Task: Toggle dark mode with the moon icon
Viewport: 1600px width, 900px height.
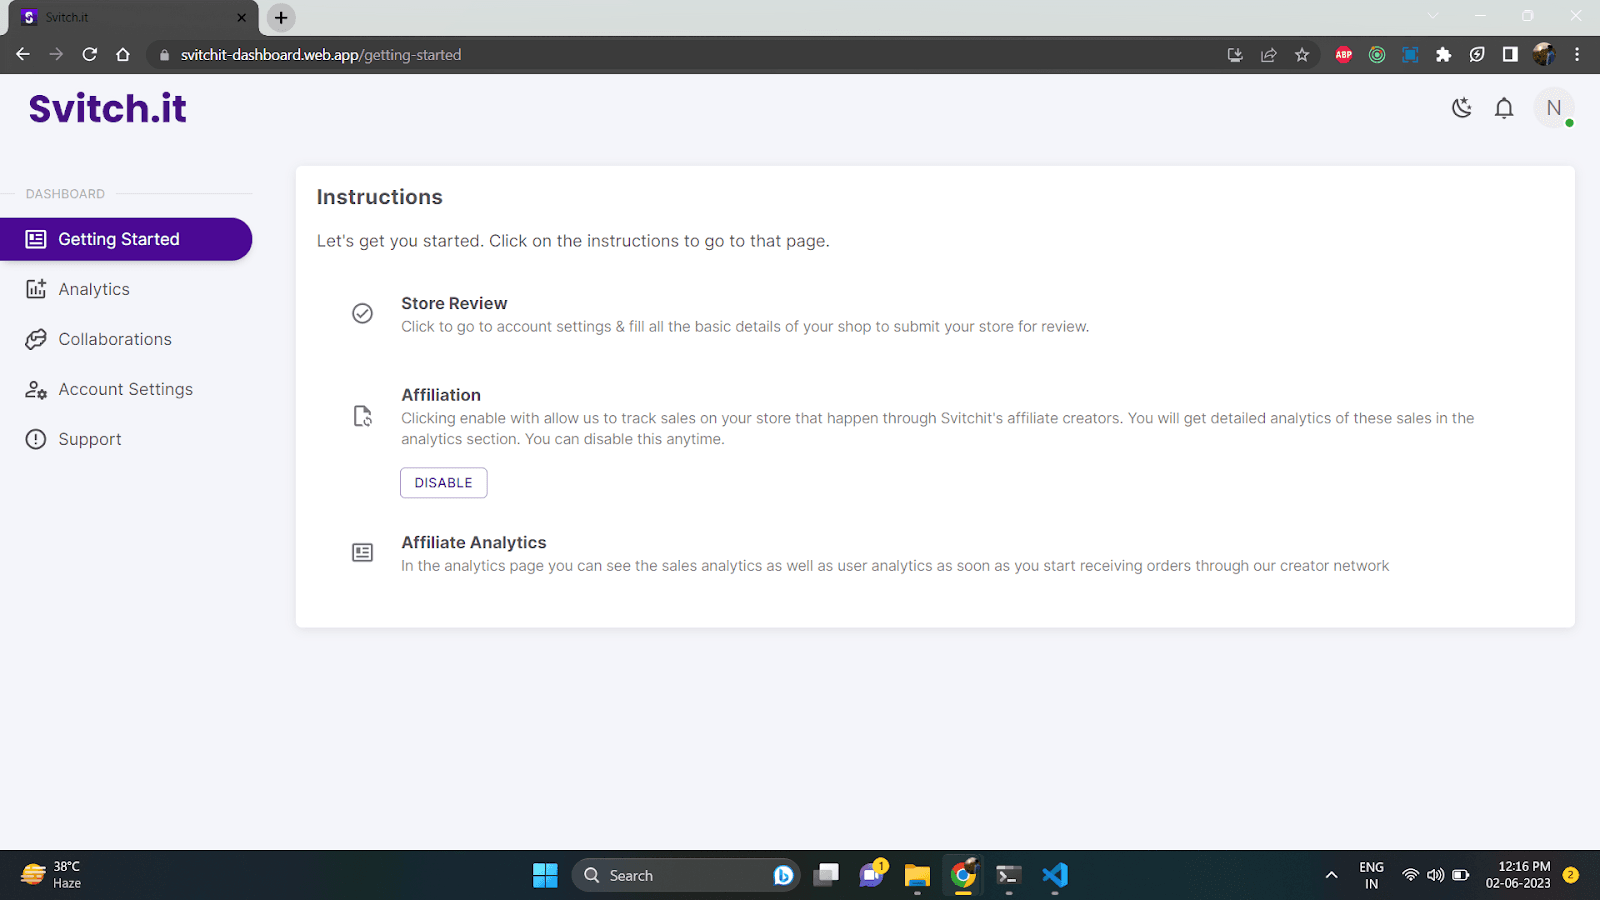Action: pyautogui.click(x=1462, y=108)
